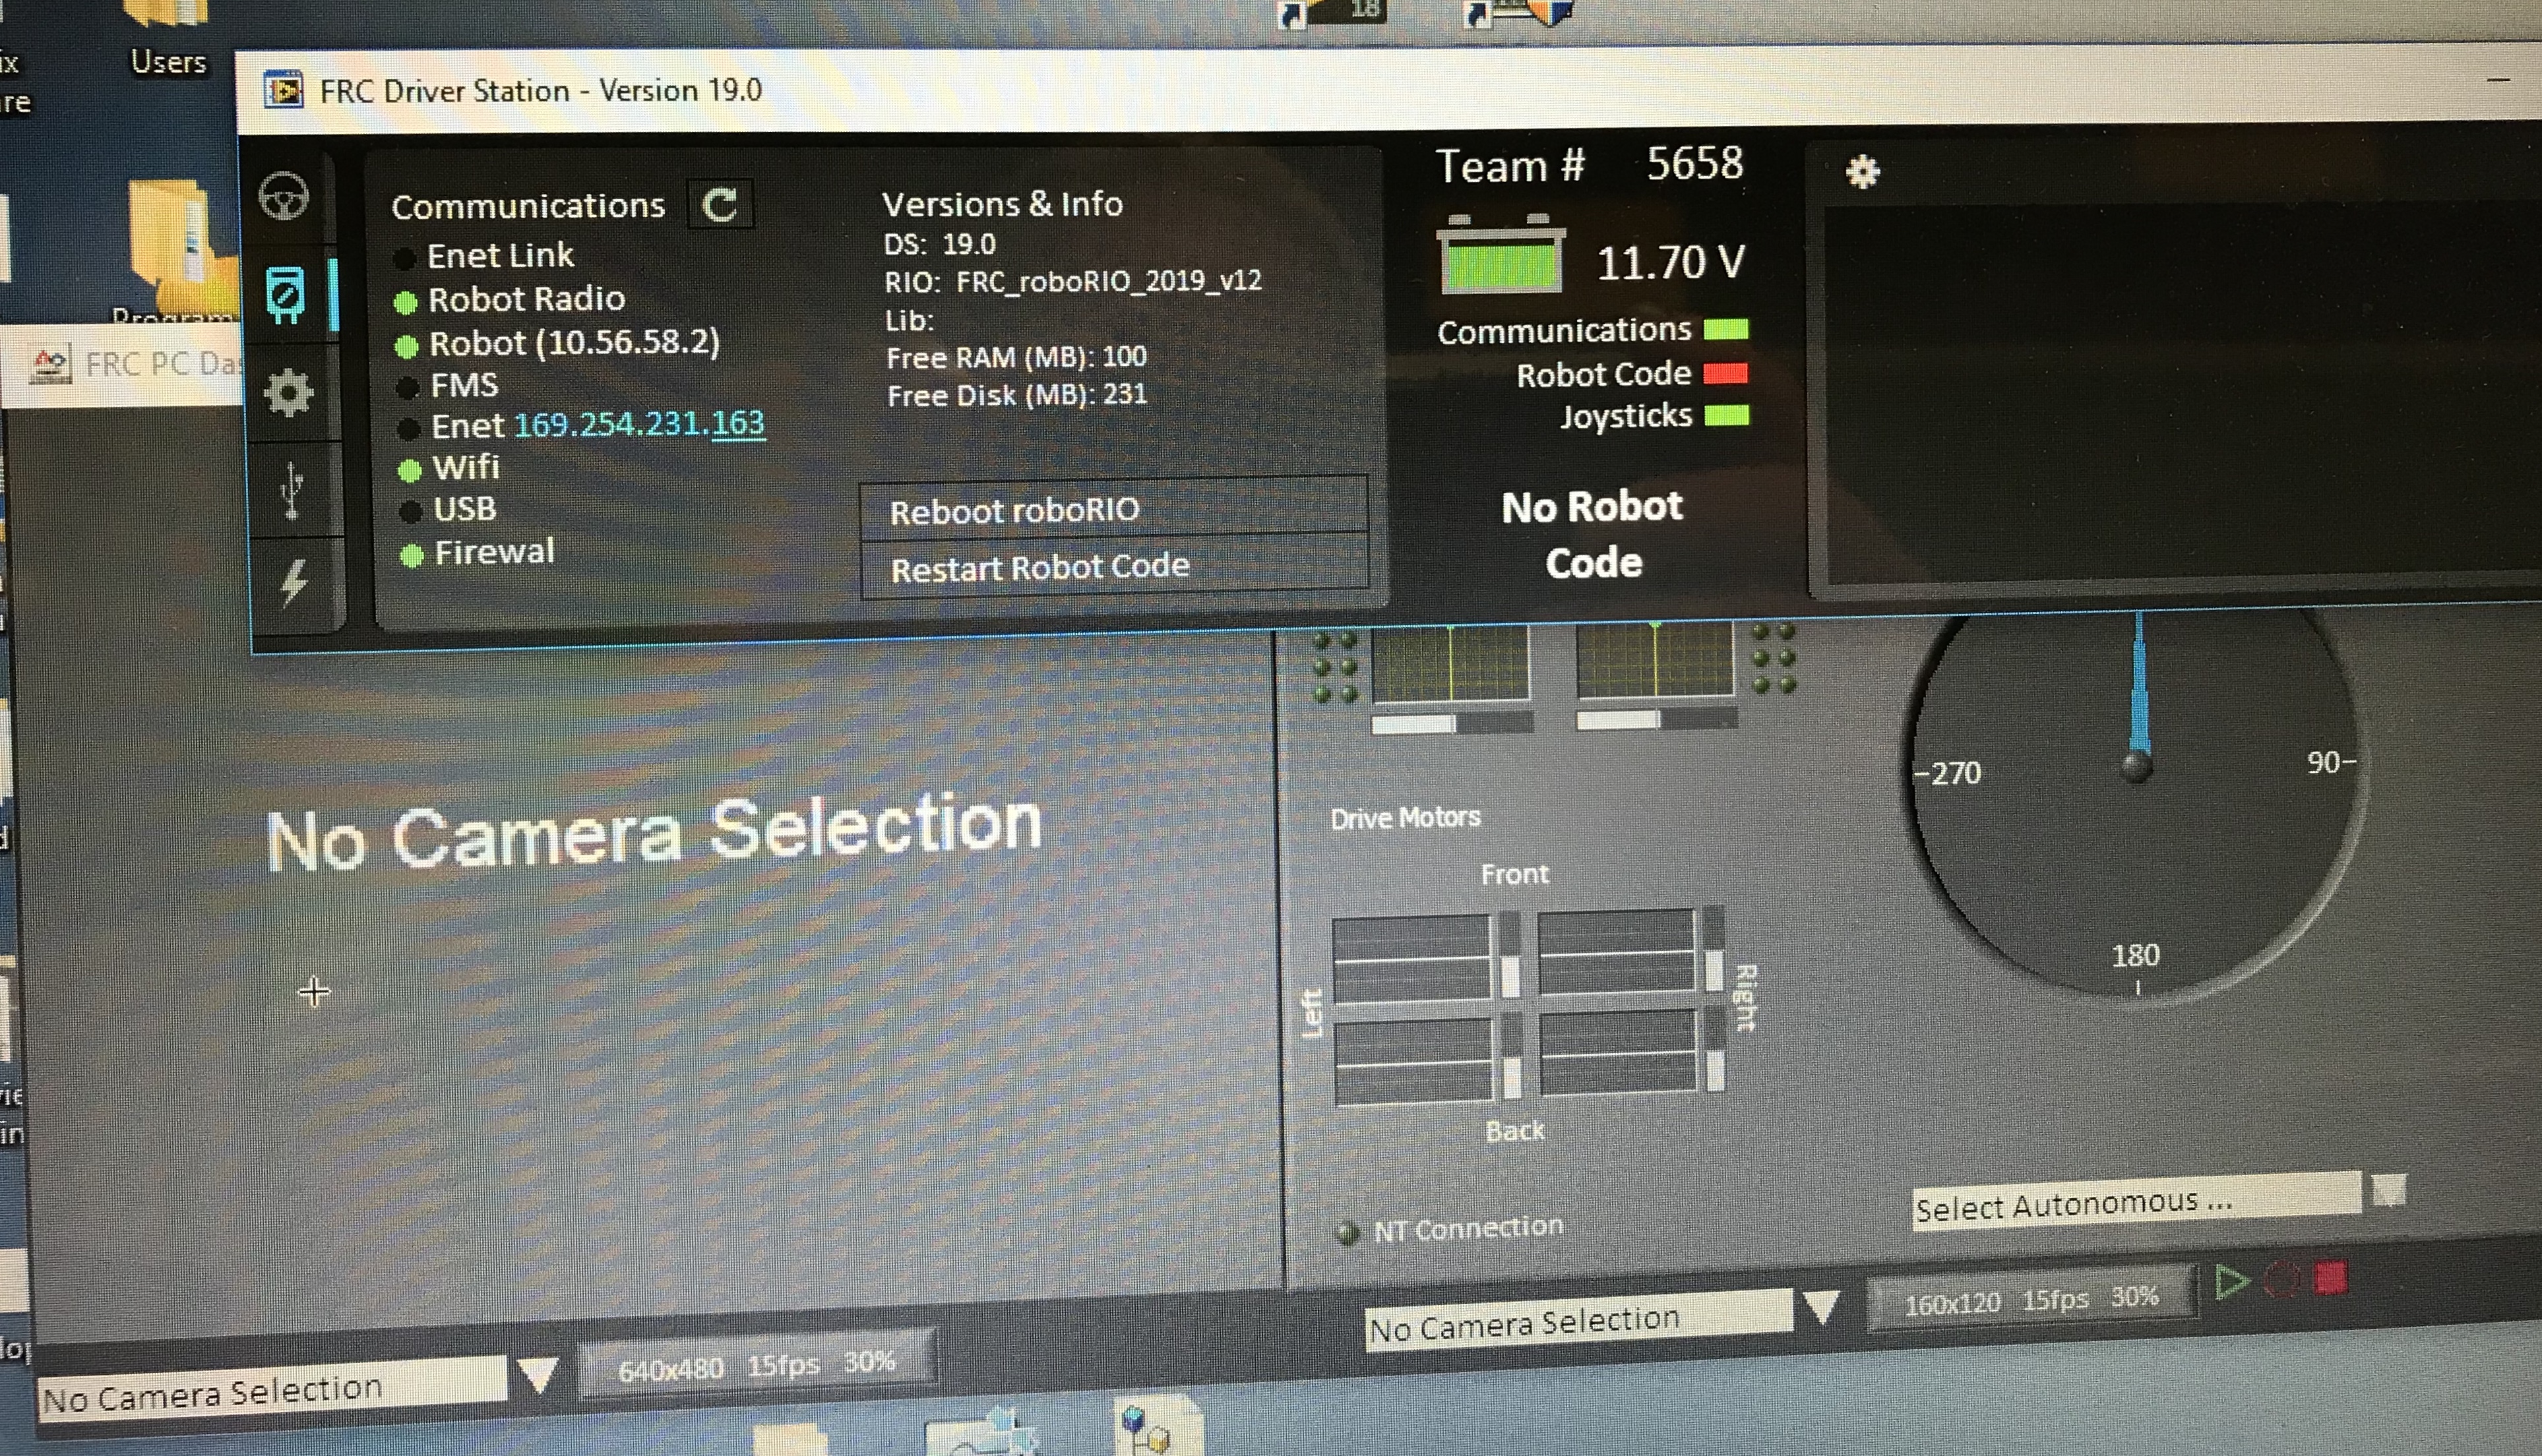
Task: Click the gyro compass dial
Action: tap(2138, 800)
